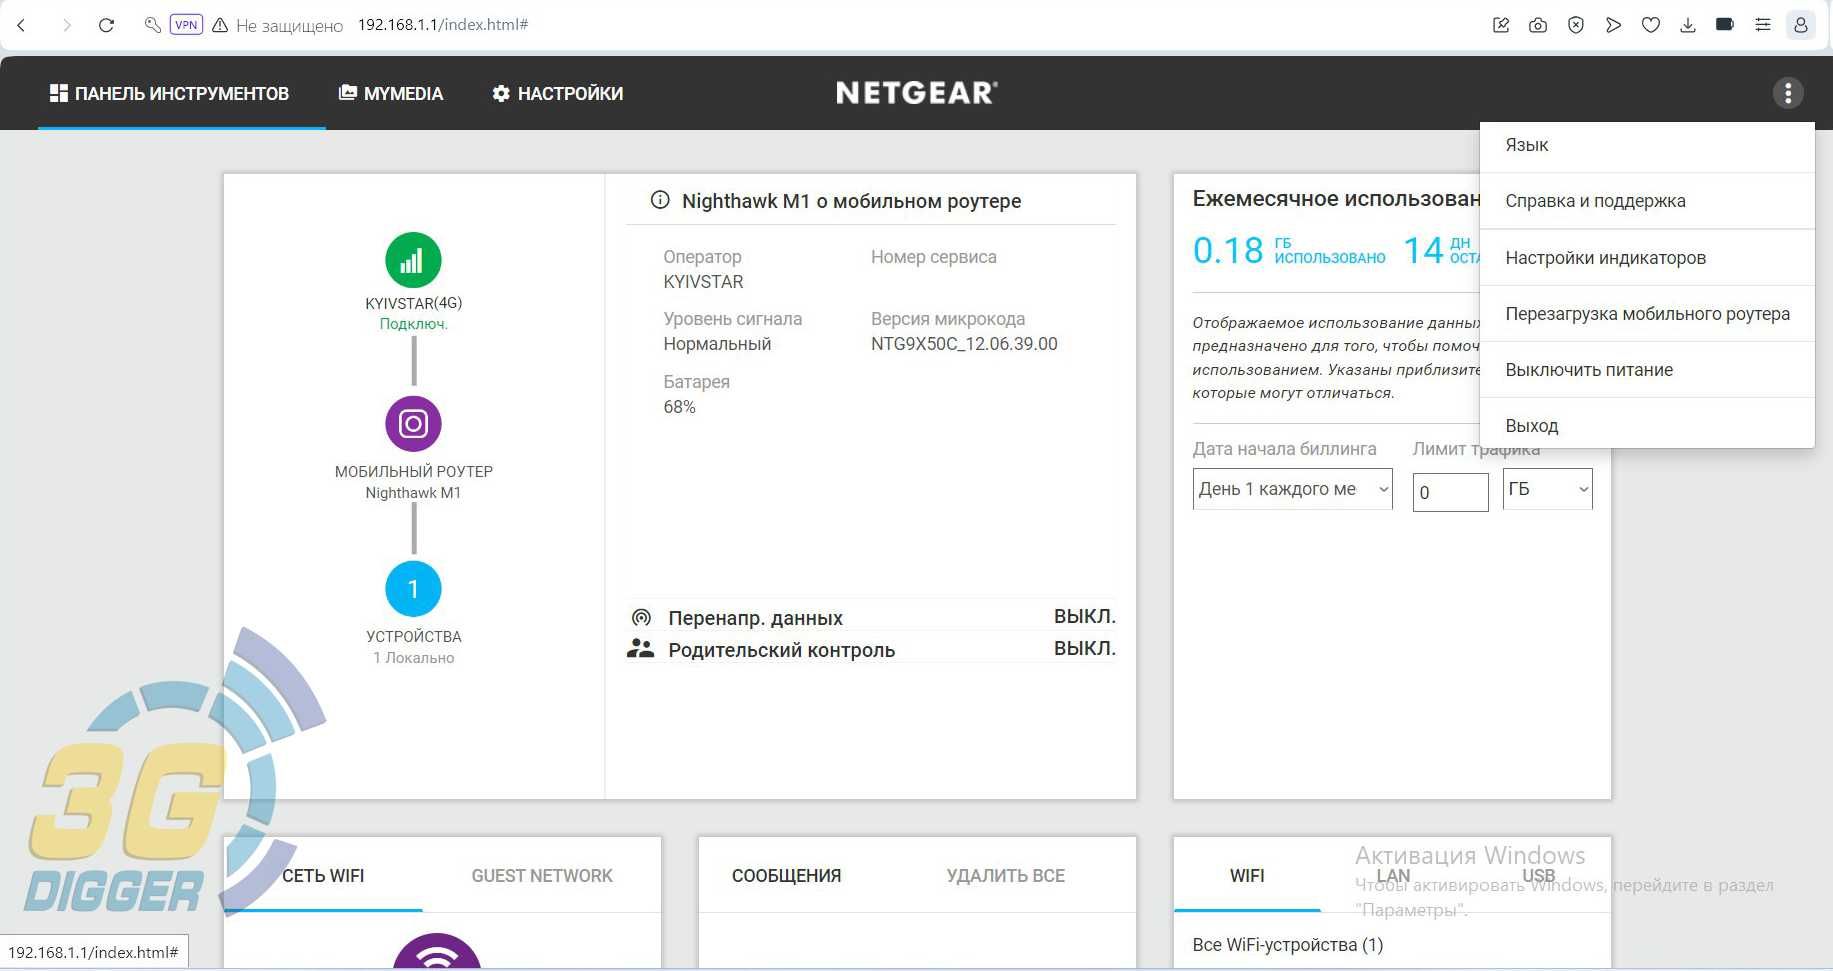This screenshot has height=971, width=1833.
Task: Click the 1 Локально devices label
Action: click(413, 658)
